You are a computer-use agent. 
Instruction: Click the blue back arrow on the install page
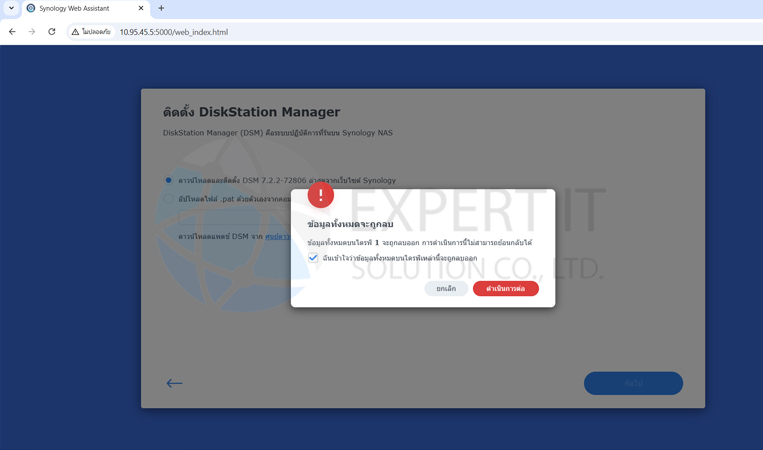(x=174, y=383)
